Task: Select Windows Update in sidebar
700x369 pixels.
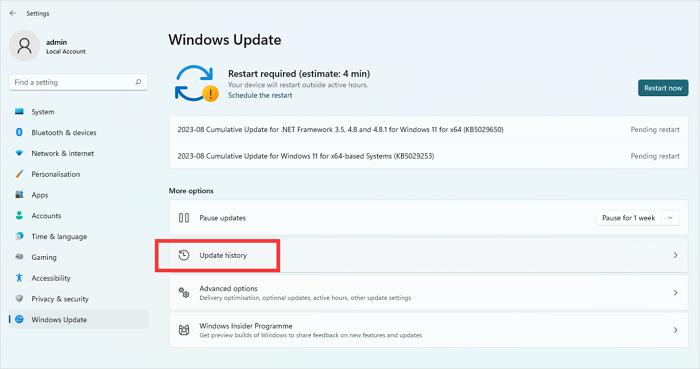Action: (78, 319)
